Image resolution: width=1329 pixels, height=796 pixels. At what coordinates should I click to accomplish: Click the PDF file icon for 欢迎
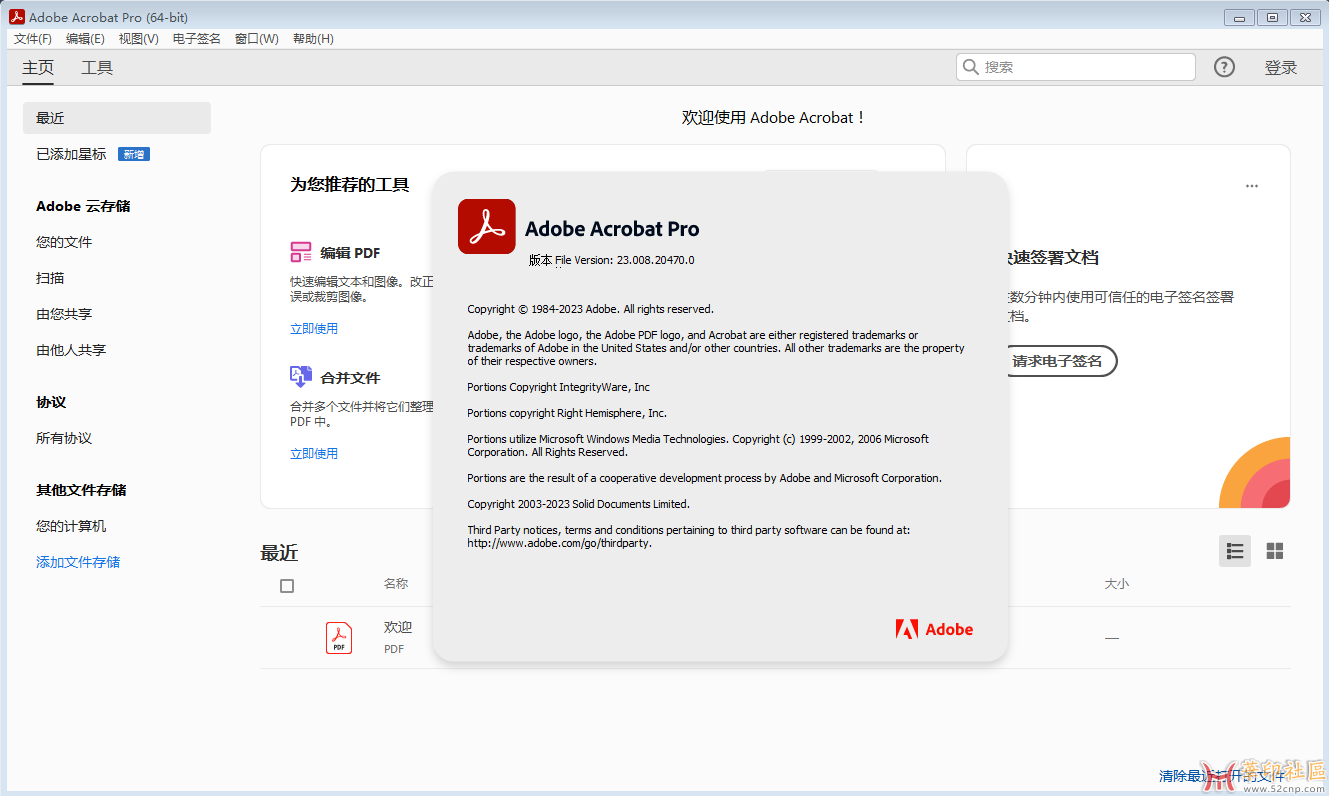pos(339,638)
